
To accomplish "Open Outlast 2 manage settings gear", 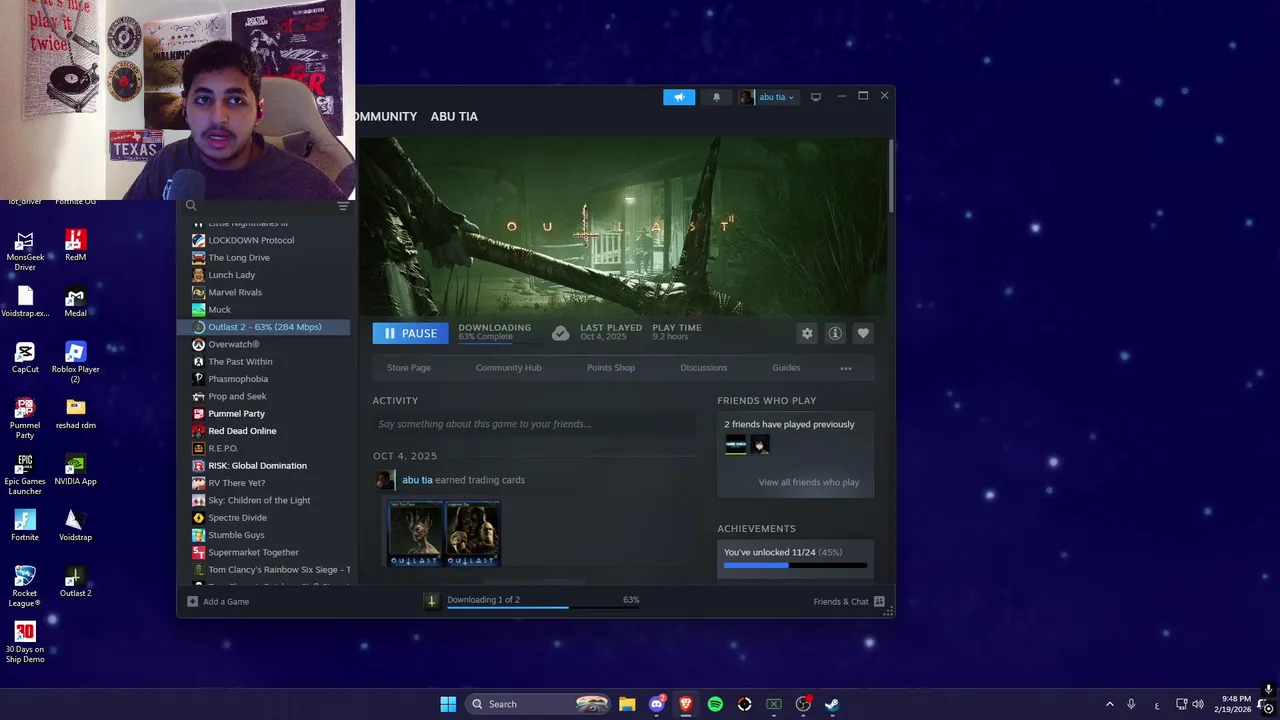I will click(x=807, y=333).
